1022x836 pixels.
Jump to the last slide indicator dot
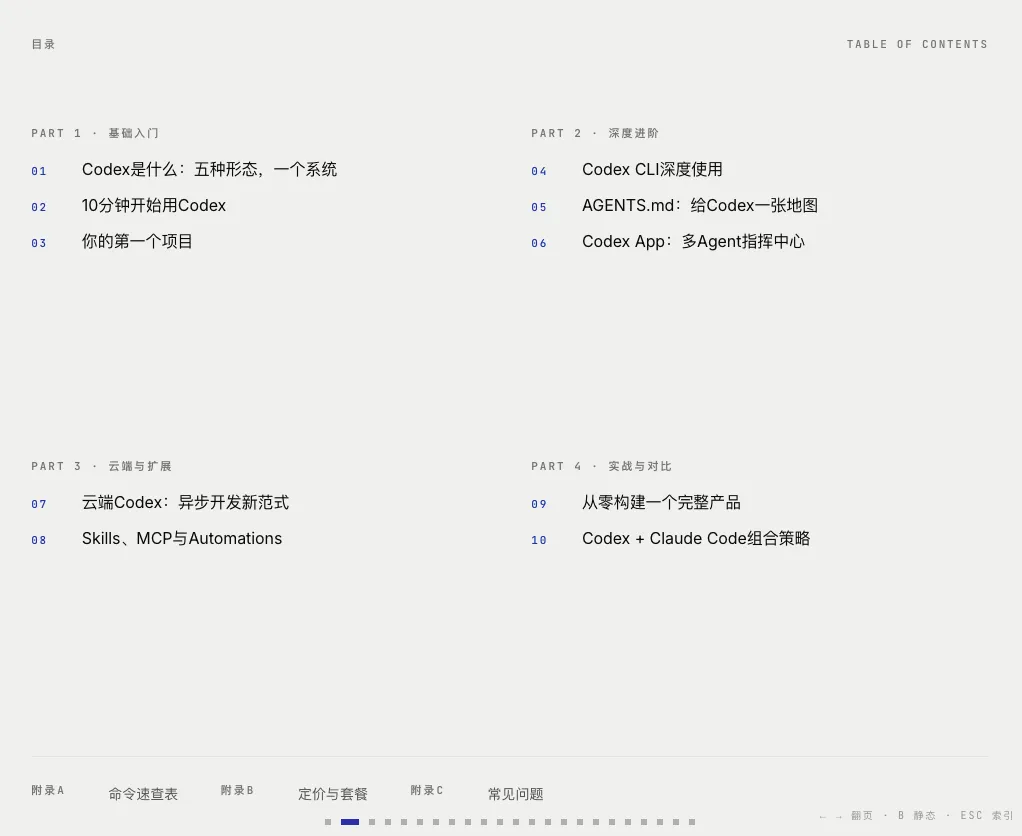pyautogui.click(x=692, y=822)
